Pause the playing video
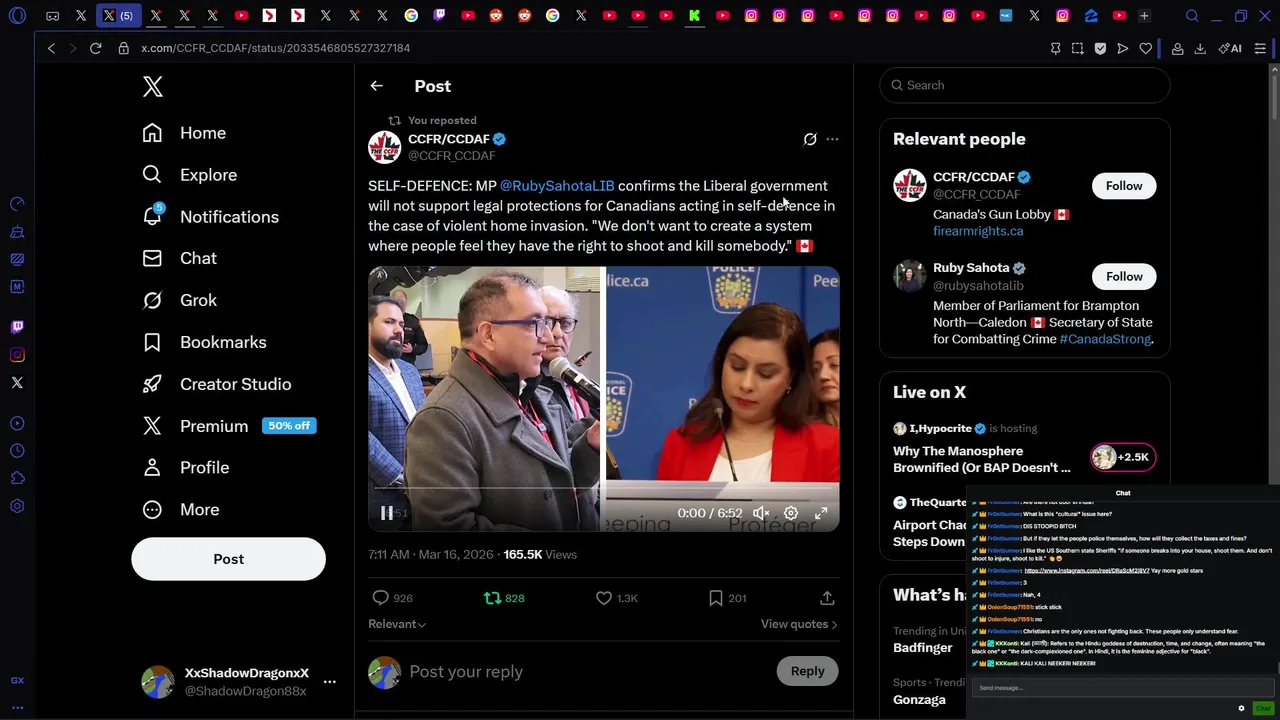The image size is (1280, 720). (x=387, y=513)
